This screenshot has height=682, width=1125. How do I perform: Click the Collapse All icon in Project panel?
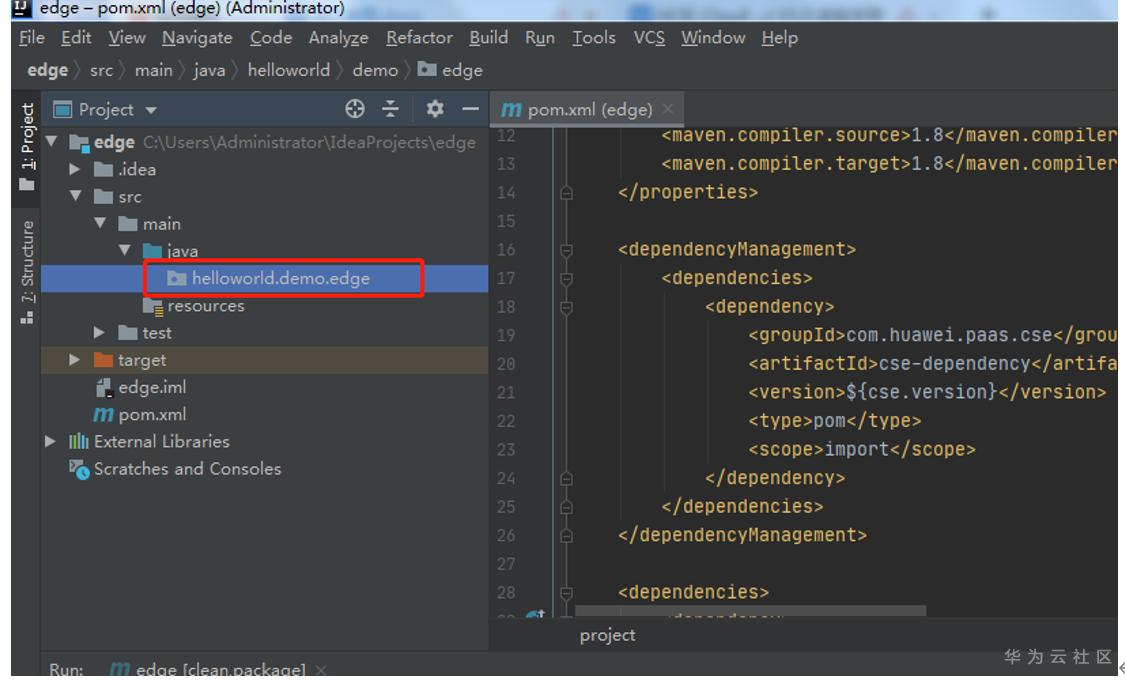(390, 109)
